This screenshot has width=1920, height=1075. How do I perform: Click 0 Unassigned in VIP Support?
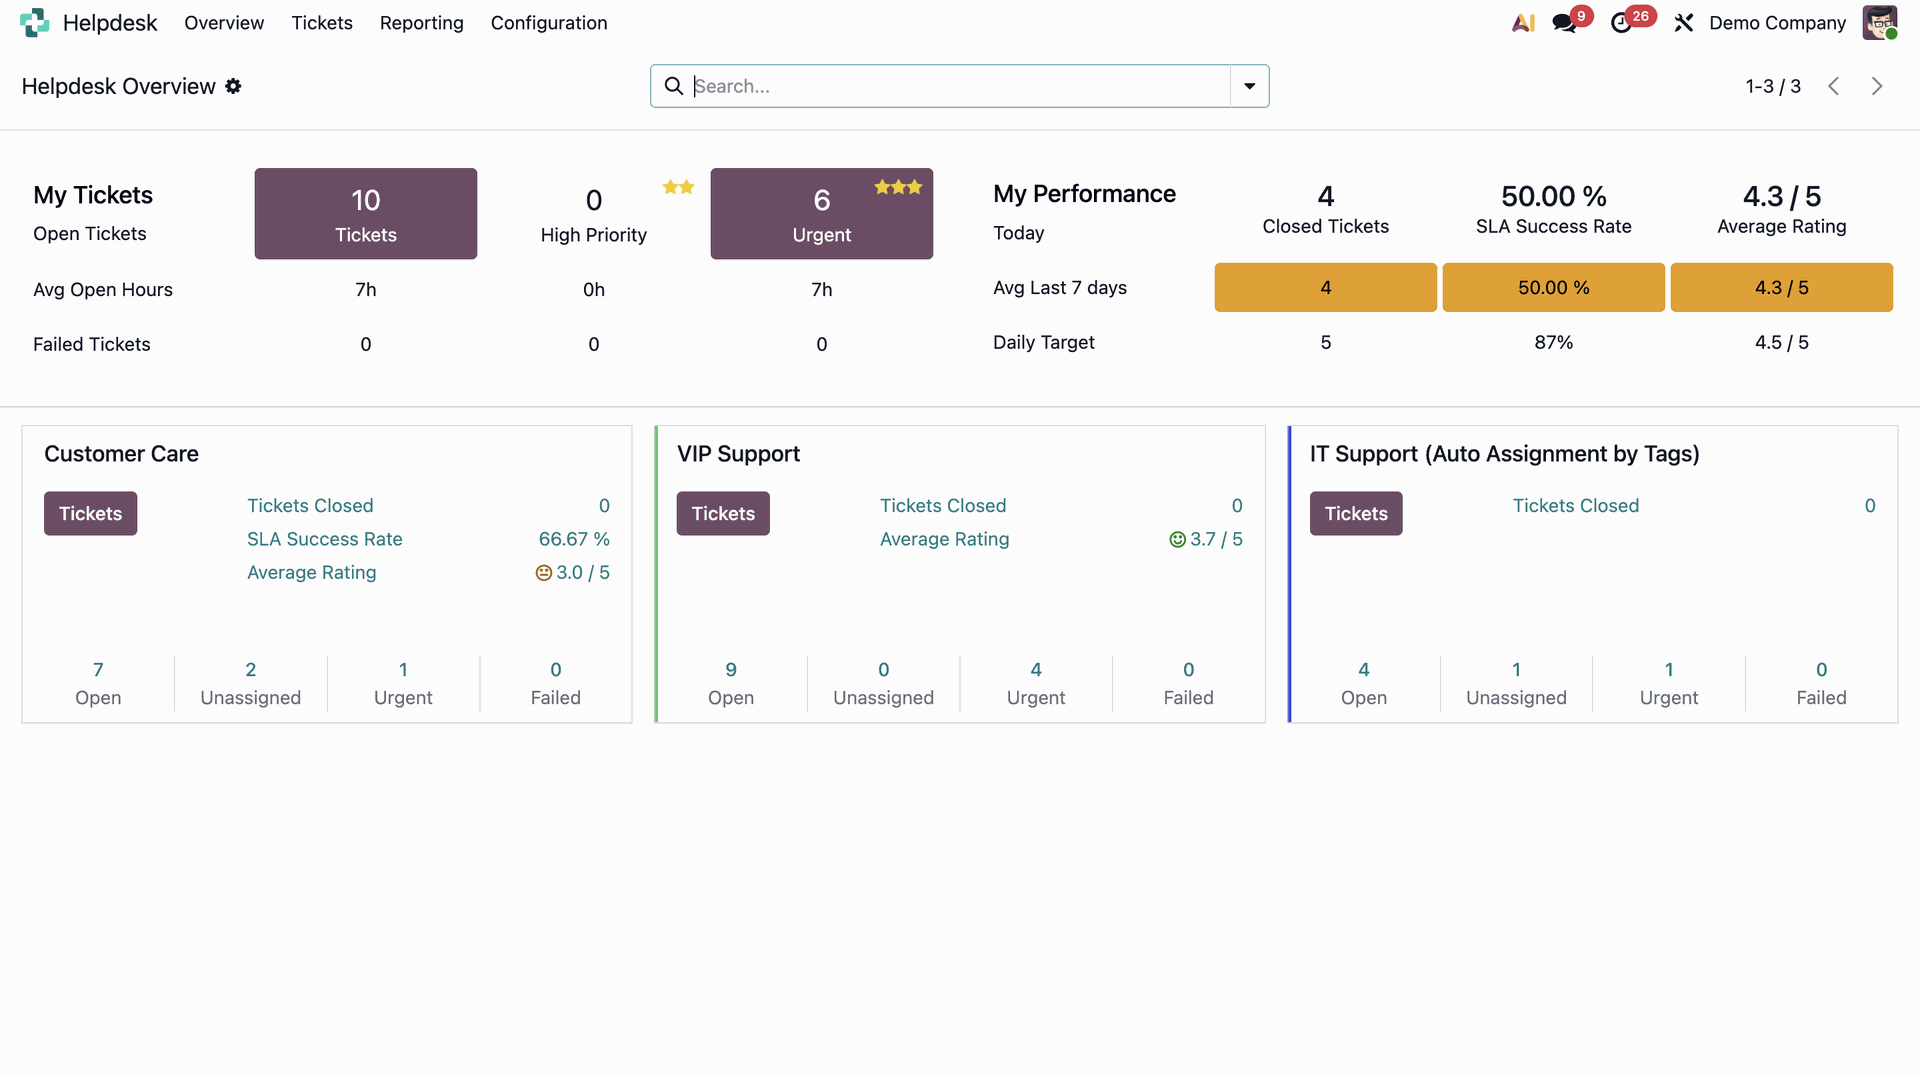click(884, 684)
